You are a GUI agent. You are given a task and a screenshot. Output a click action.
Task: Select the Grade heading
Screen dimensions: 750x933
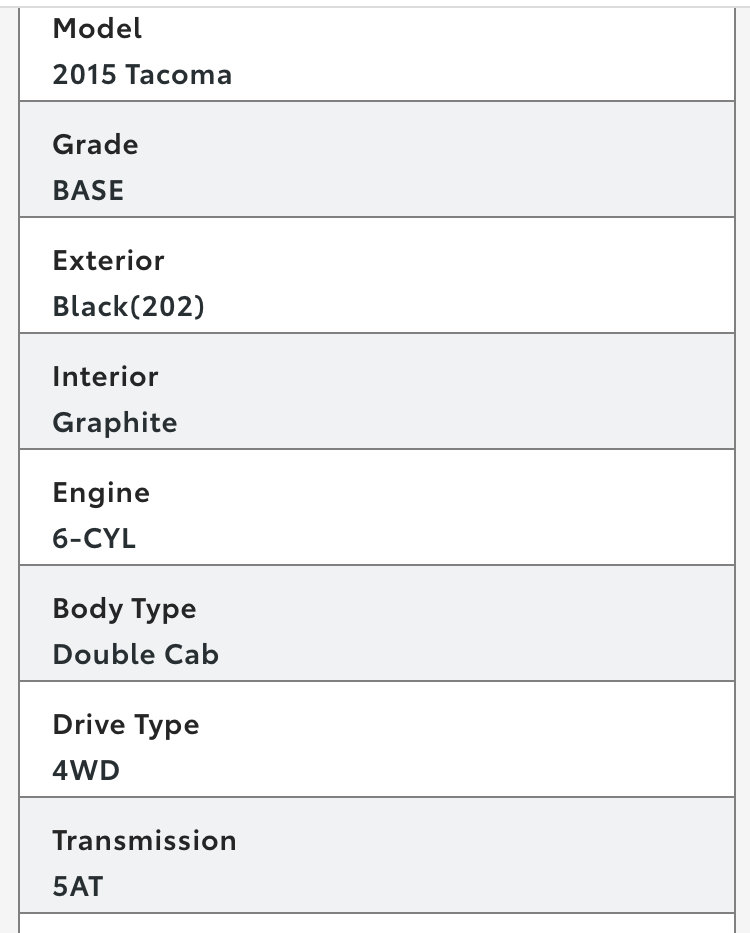[95, 145]
